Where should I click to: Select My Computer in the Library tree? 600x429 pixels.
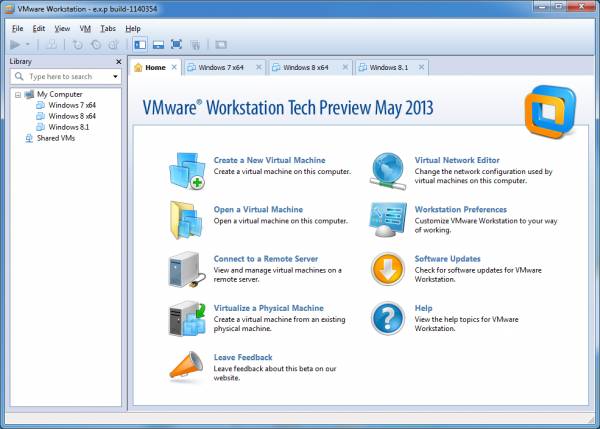pos(59,94)
